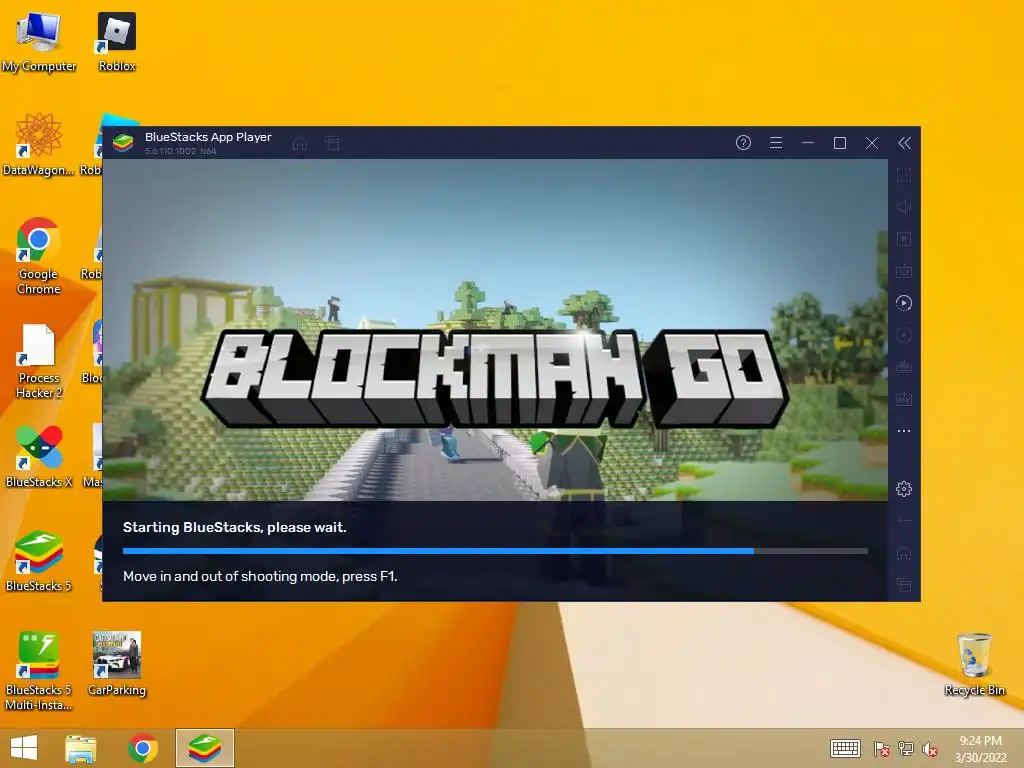The width and height of the screenshot is (1024, 768).
Task: Open the BlueStacks hamburger menu
Action: [x=776, y=143]
